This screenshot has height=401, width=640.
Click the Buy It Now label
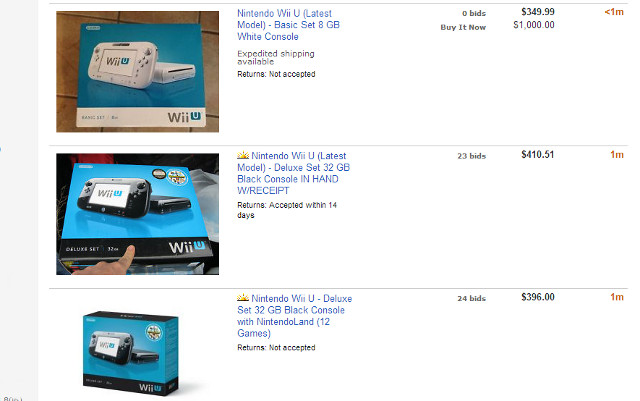click(x=463, y=27)
